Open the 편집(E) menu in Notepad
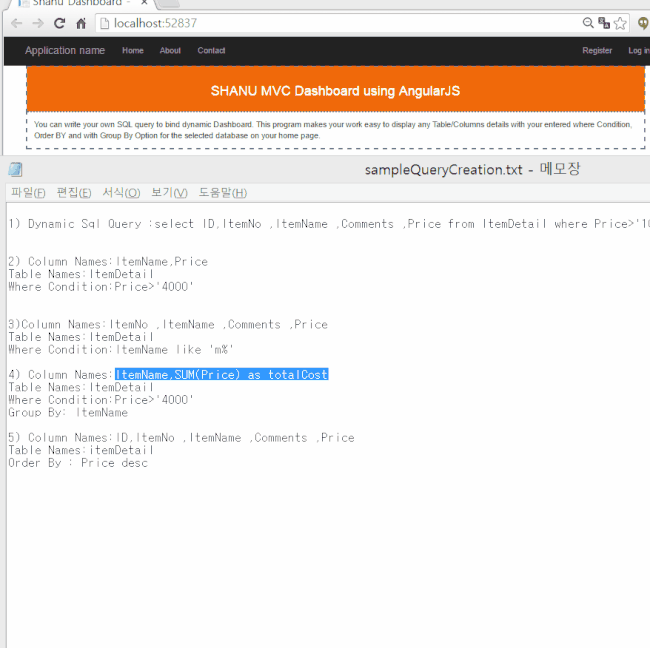 click(x=74, y=193)
